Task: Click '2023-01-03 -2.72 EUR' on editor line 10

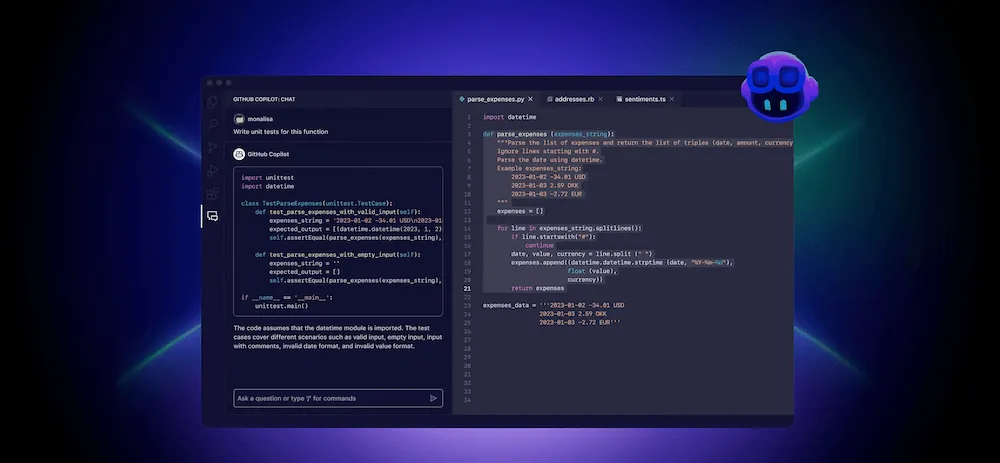Action: tap(547, 194)
